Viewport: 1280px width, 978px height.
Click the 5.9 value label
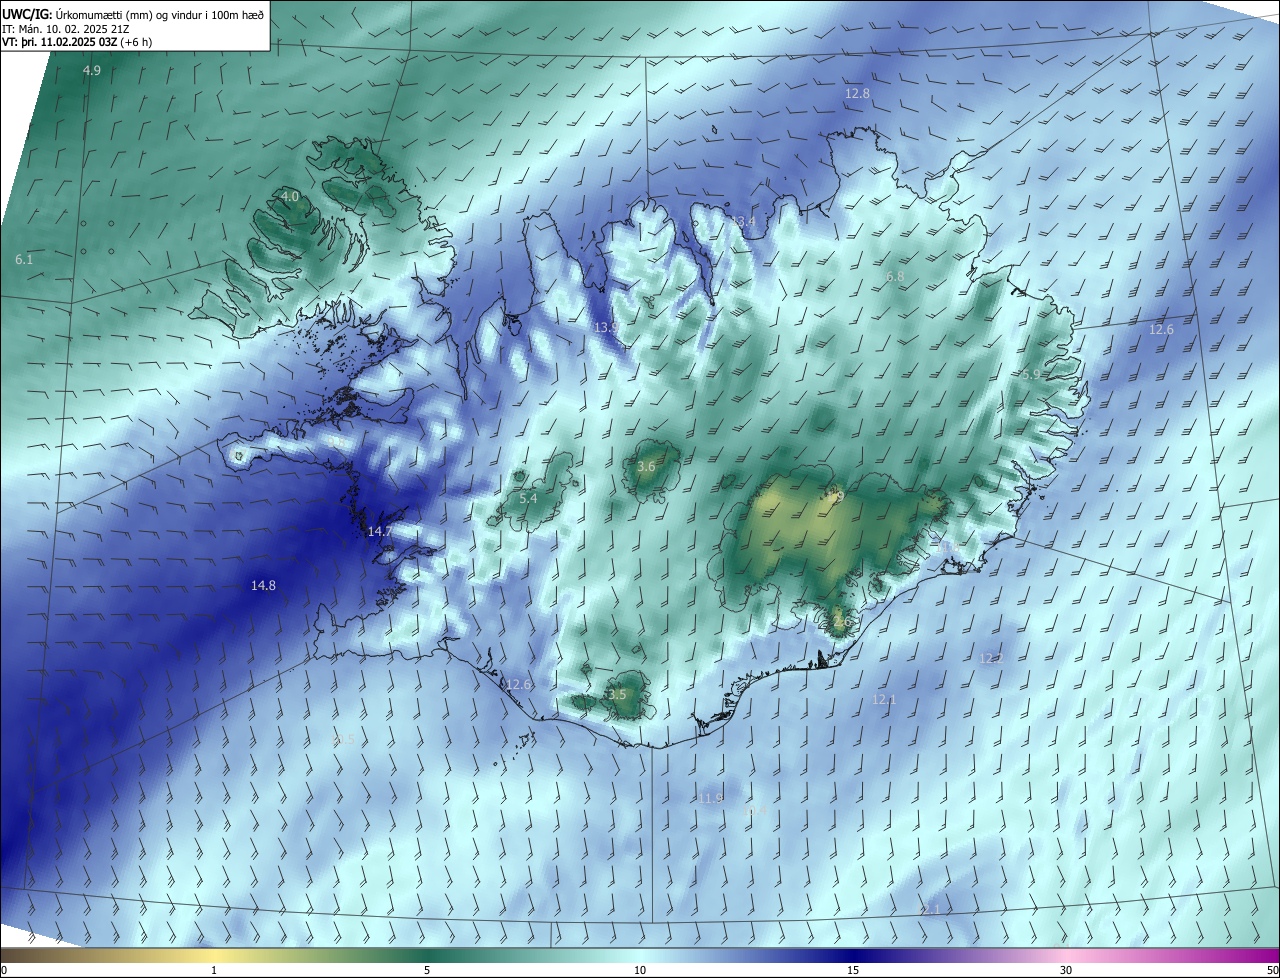[1031, 373]
